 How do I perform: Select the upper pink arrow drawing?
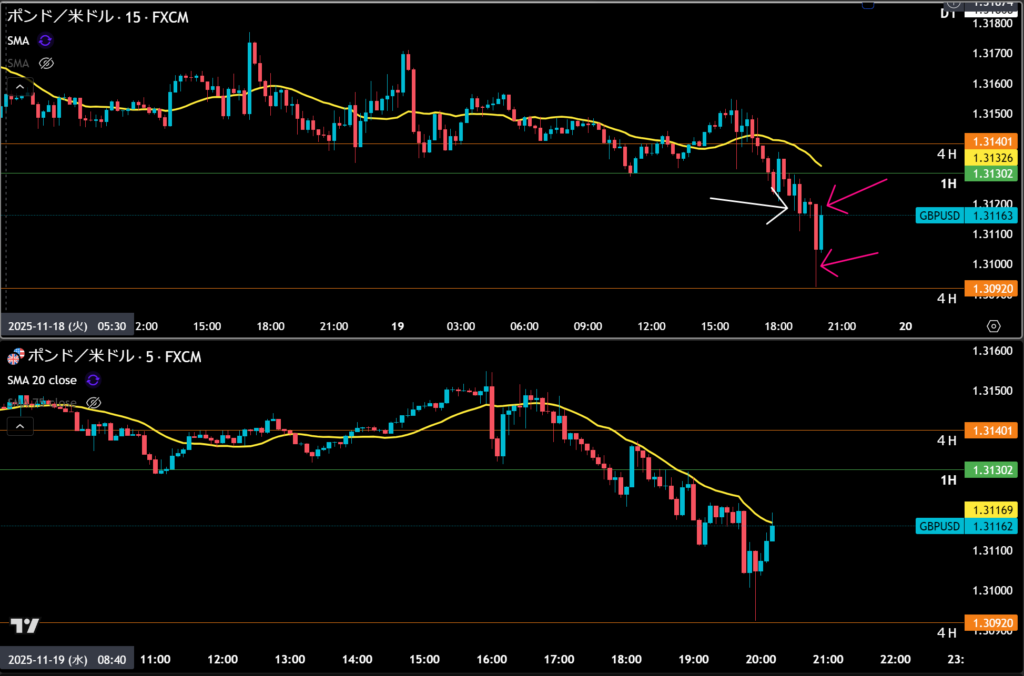tap(856, 196)
